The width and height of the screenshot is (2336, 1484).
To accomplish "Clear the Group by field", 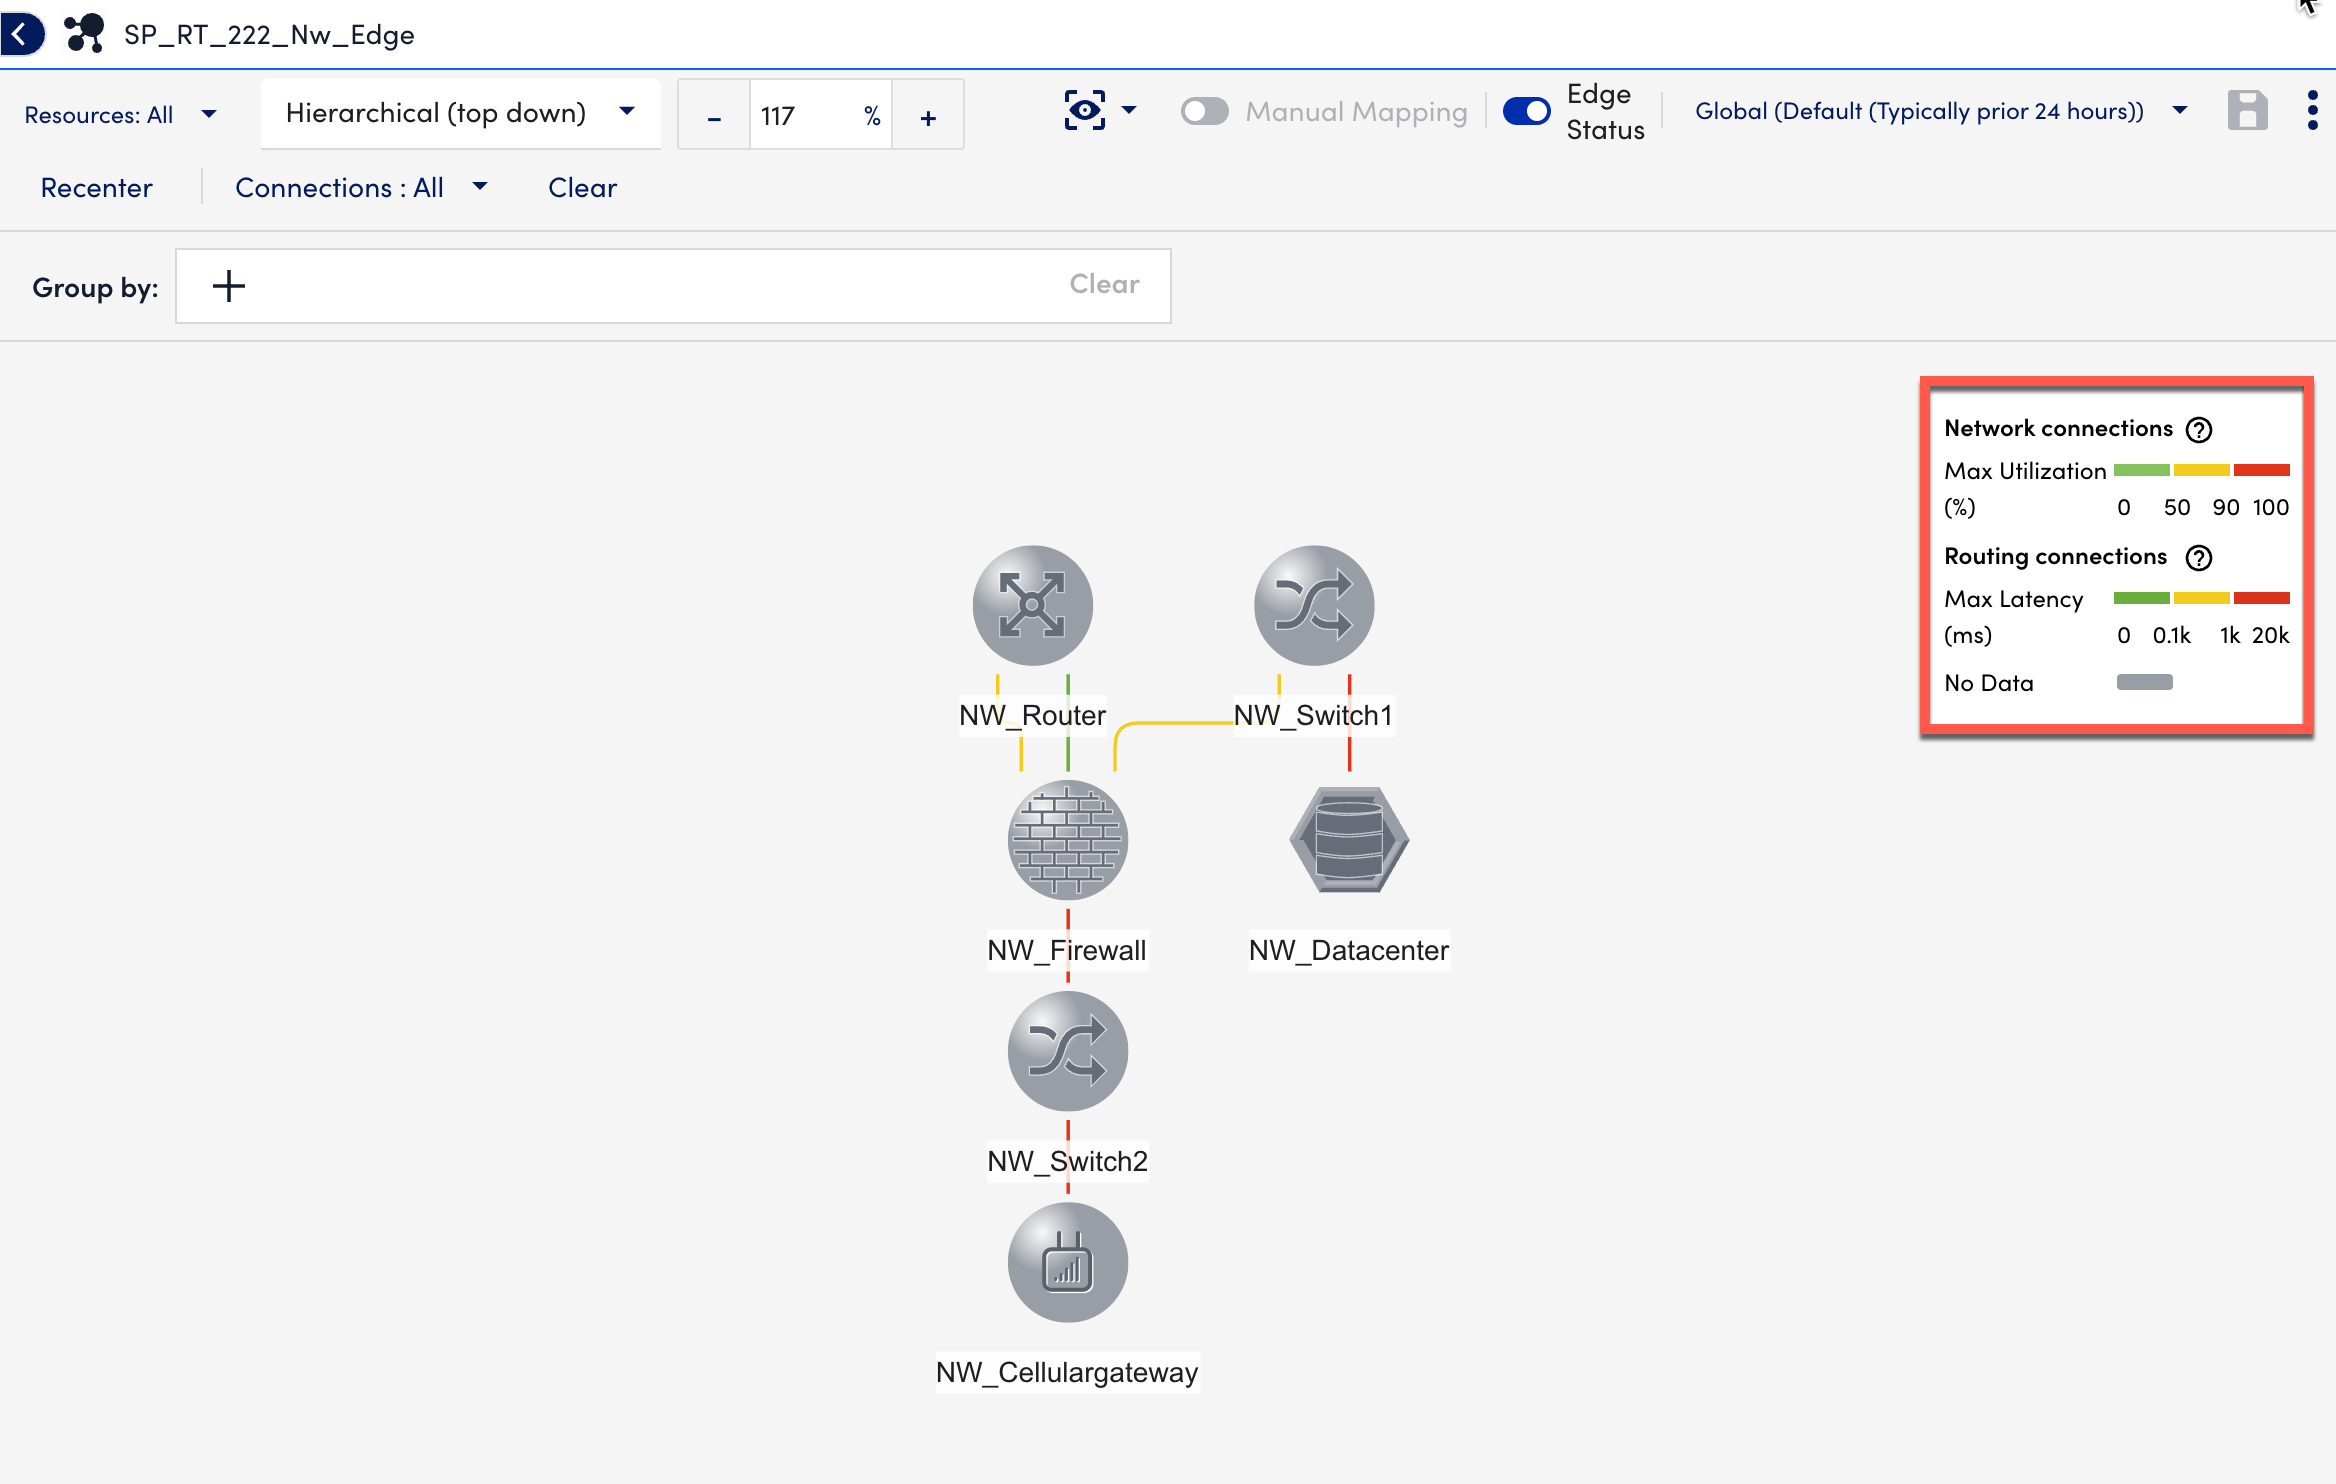I will click(x=1104, y=284).
